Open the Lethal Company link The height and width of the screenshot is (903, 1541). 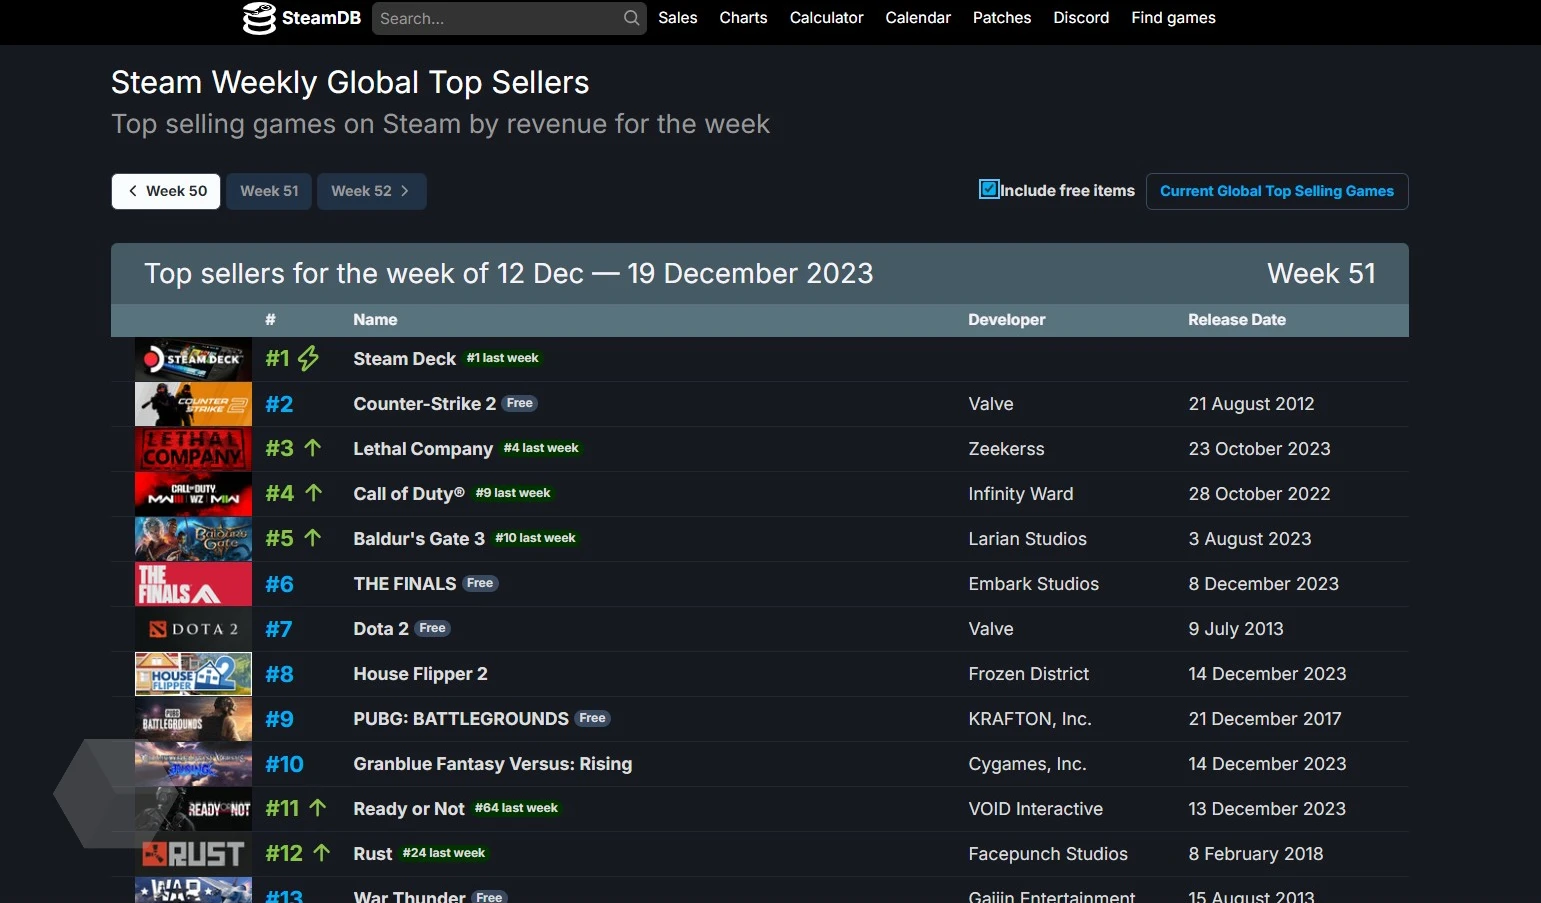coord(423,449)
